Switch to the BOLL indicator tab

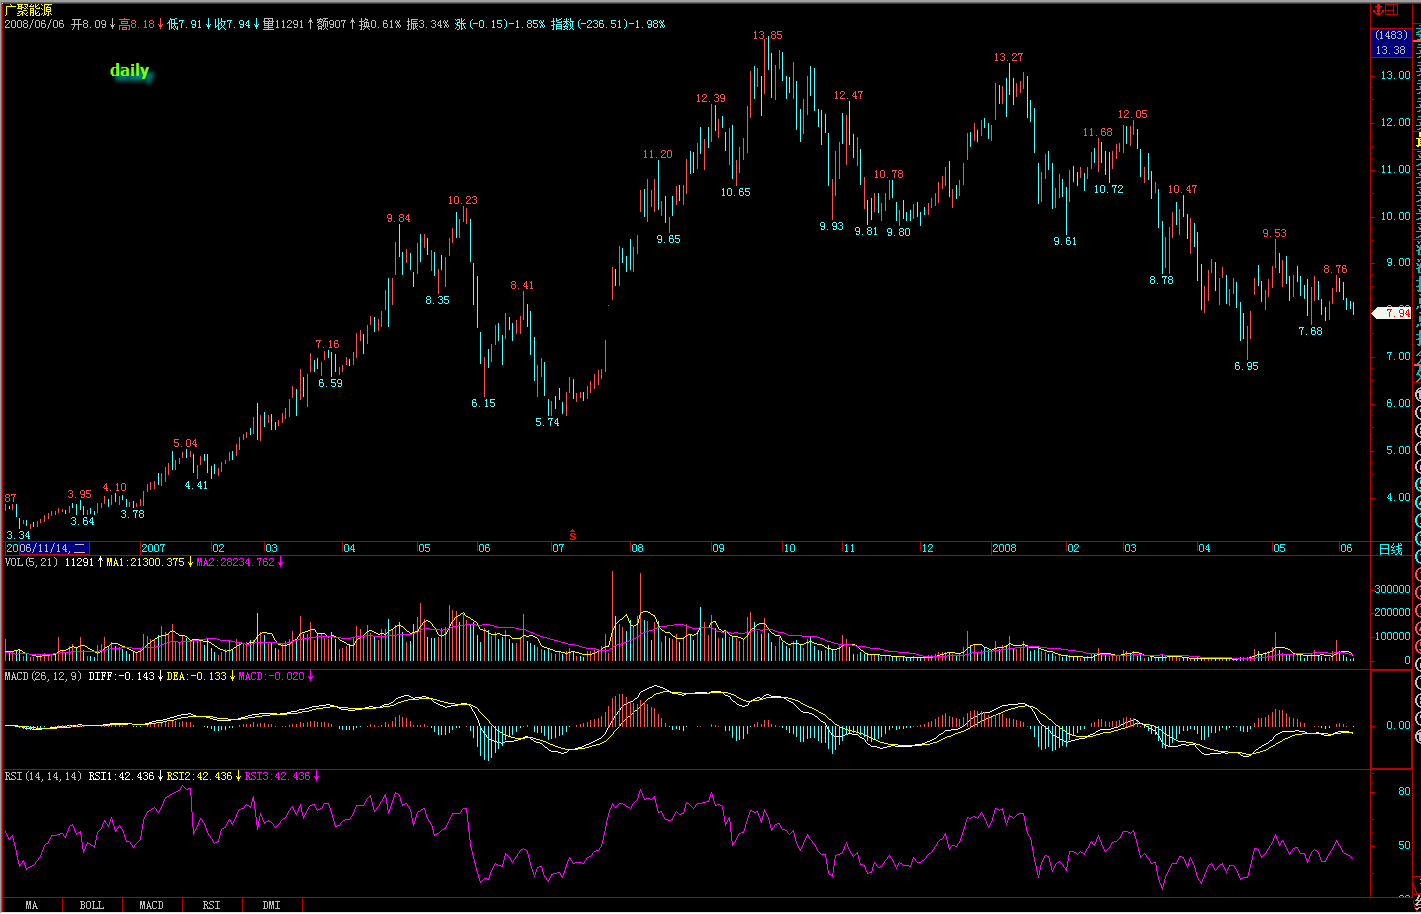coord(91,905)
